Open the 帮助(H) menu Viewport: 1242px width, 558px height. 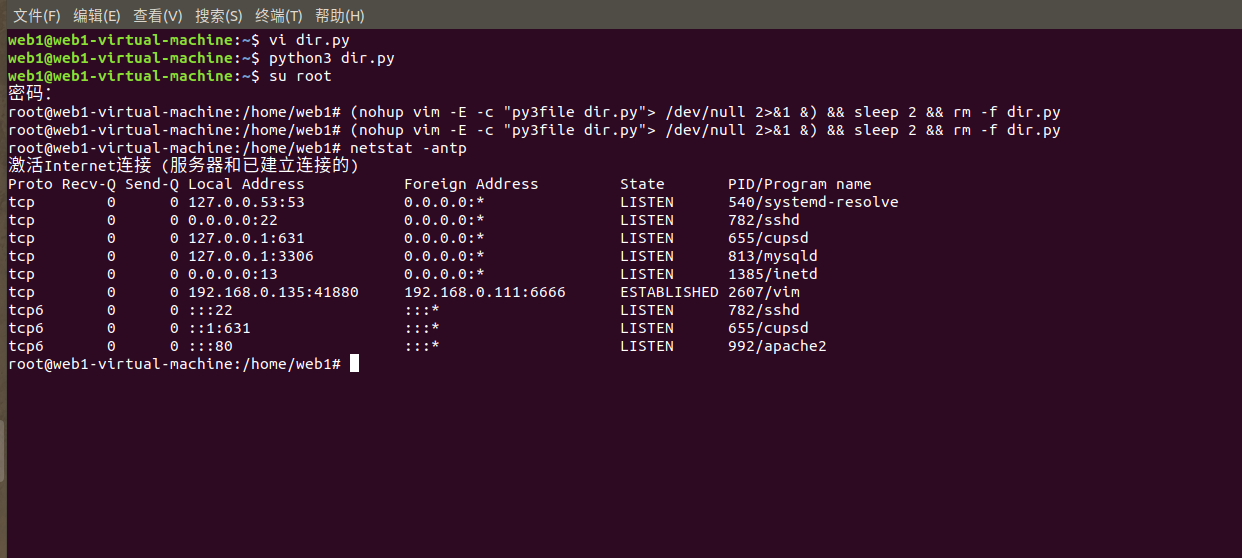pos(339,16)
